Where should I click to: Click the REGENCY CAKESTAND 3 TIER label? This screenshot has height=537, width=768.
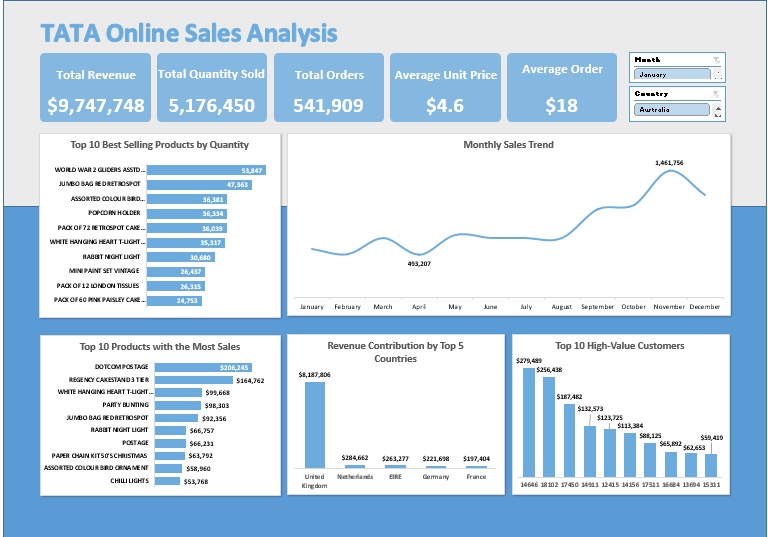pyautogui.click(x=109, y=380)
